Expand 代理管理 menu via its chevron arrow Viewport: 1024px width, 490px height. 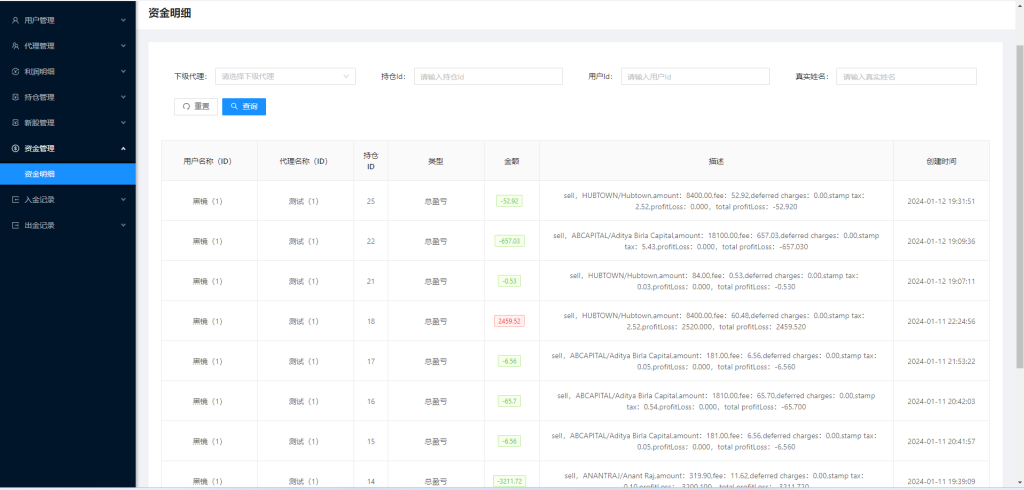123,46
